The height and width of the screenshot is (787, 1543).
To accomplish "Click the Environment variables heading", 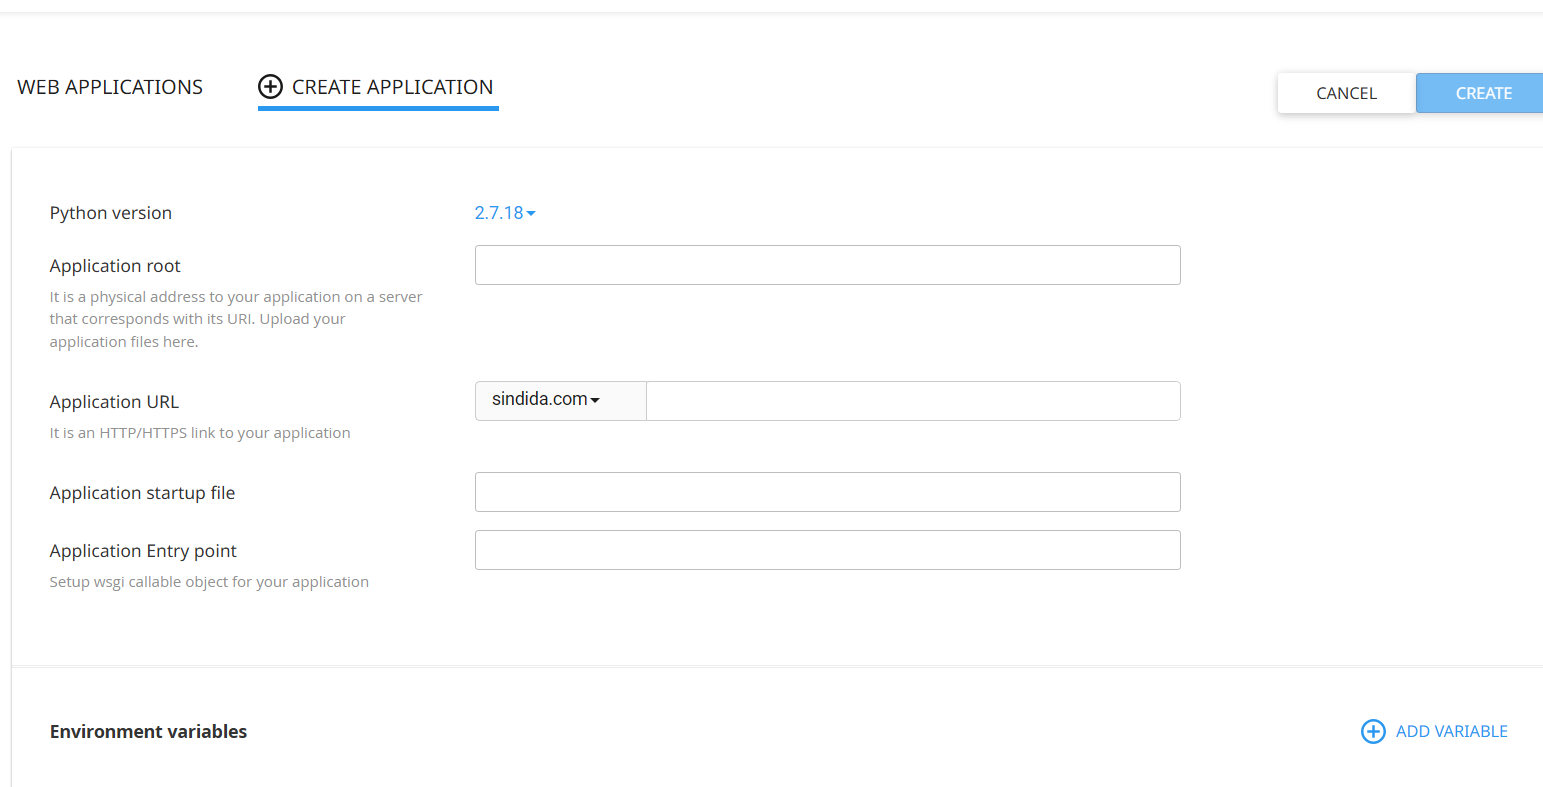I will coord(148,732).
